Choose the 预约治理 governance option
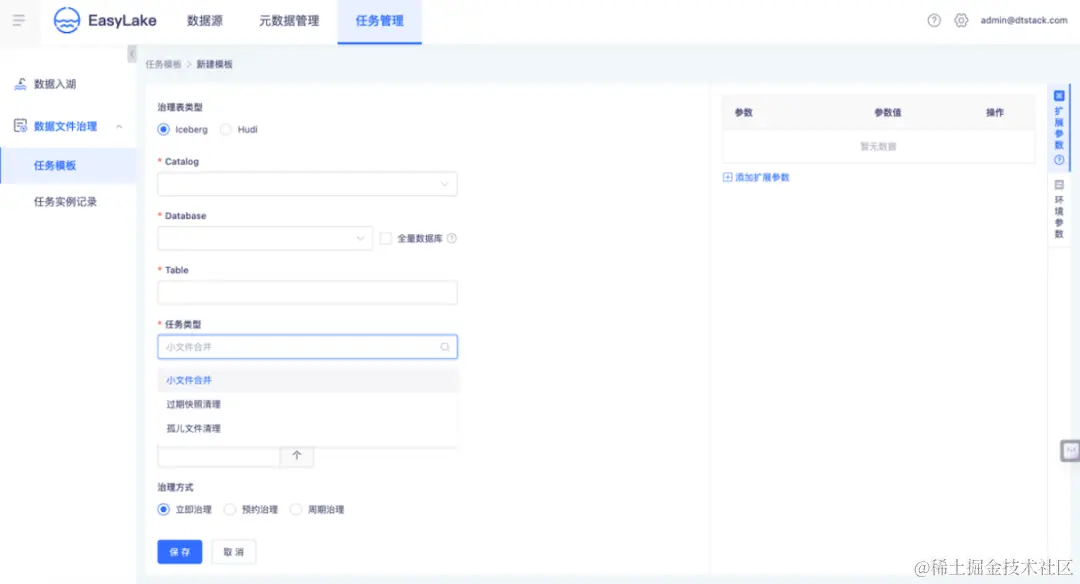1080x584 pixels. (x=230, y=509)
